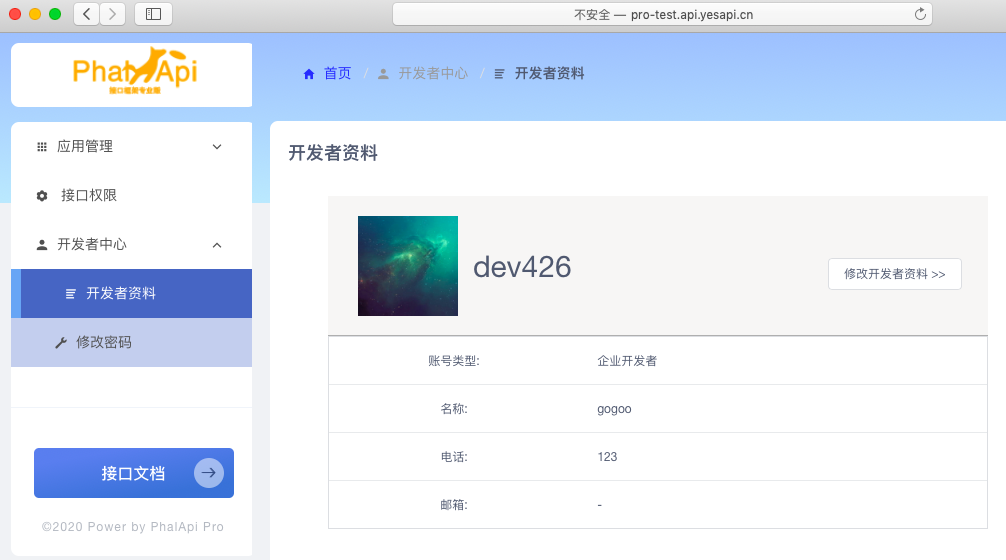Image resolution: width=1006 pixels, height=560 pixels.
Task: Click the person icon beside 开发者中心
Action: click(x=42, y=245)
